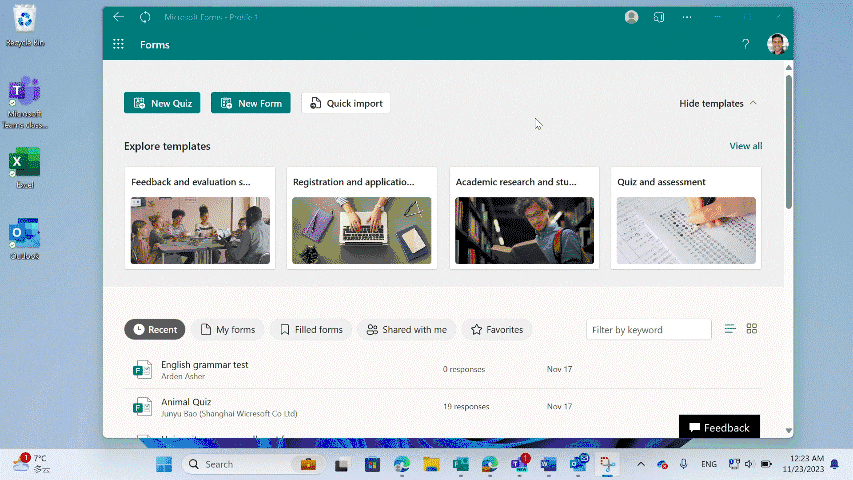
Task: Open the weather widget
Action: pyautogui.click(x=32, y=464)
